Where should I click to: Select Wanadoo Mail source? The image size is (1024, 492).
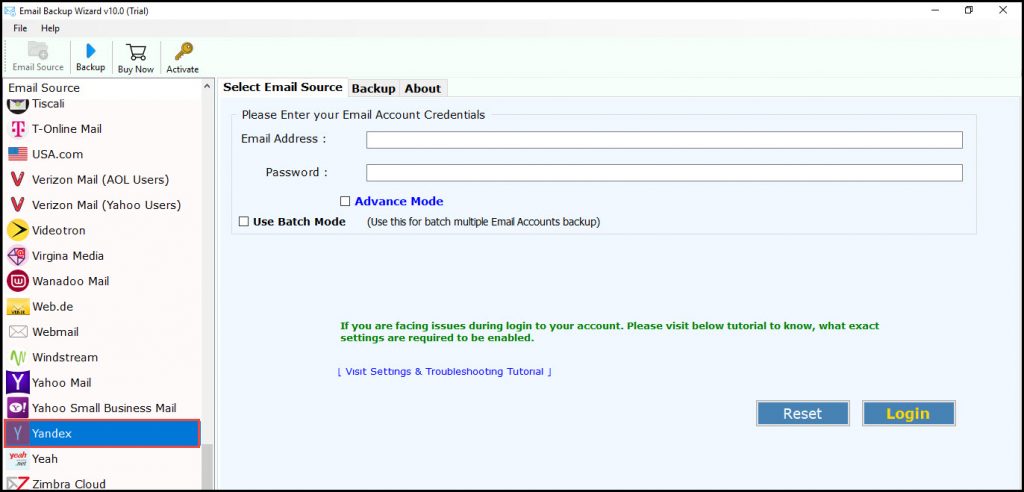coord(70,281)
